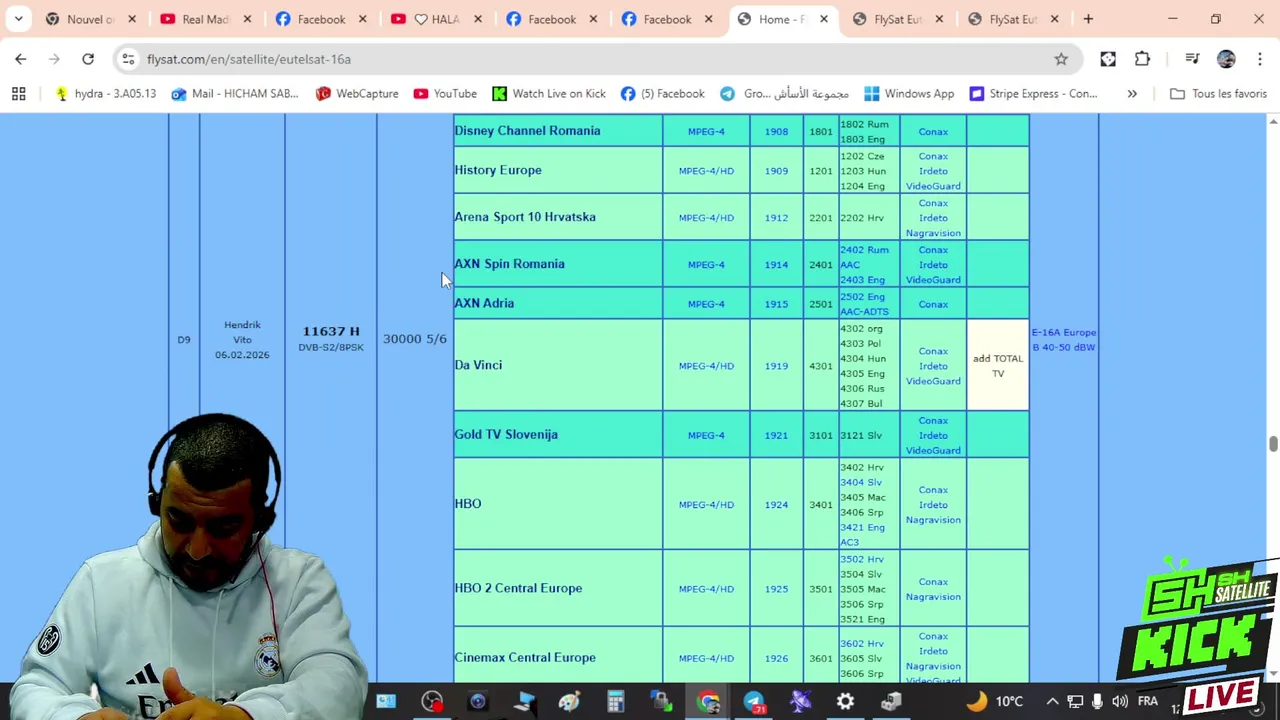Open the History Europe channel link
The width and height of the screenshot is (1280, 720).
coord(498,170)
